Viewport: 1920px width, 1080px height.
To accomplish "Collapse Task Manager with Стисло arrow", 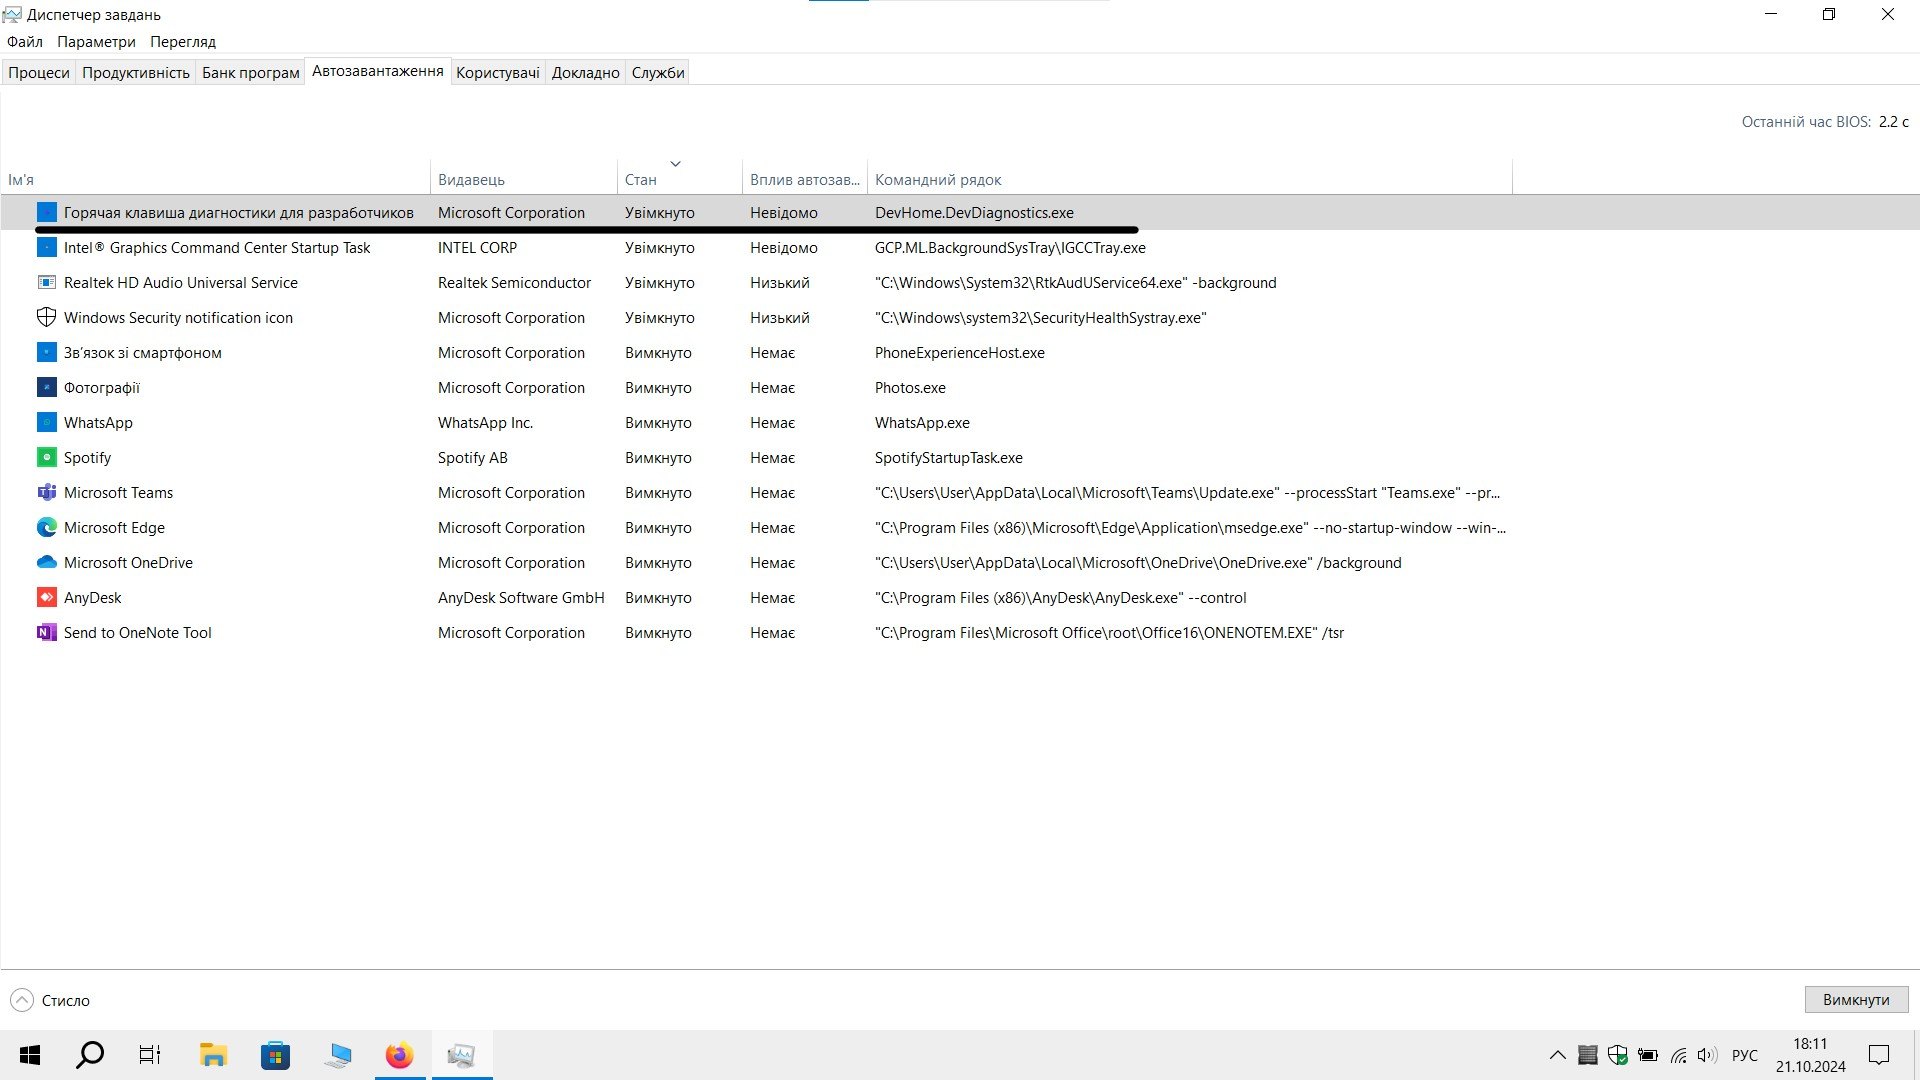I will click(x=21, y=1000).
